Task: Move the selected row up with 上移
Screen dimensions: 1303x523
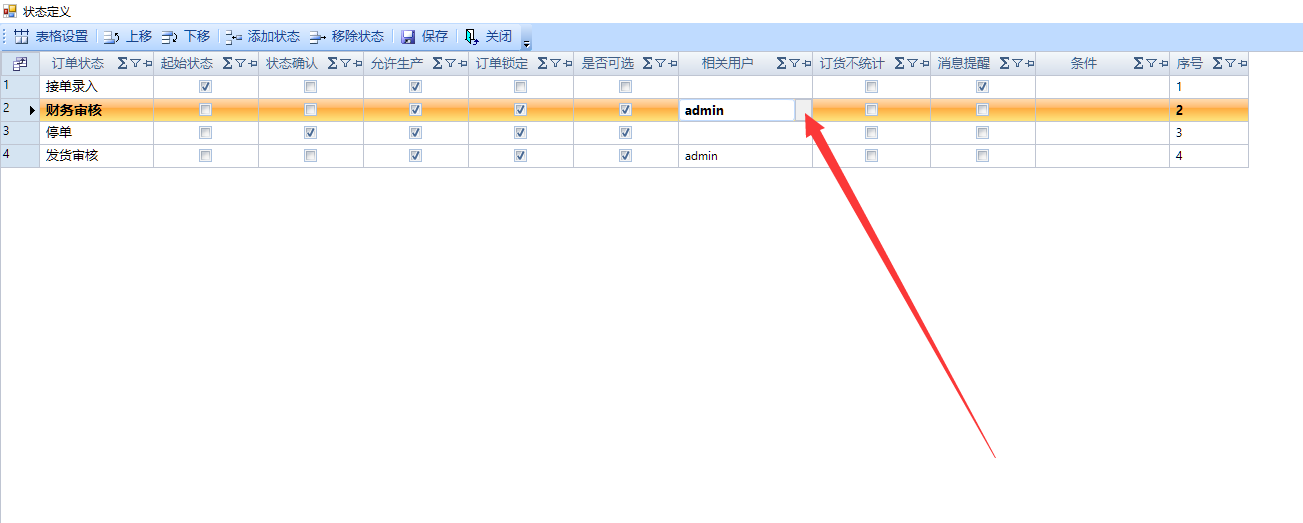Action: pyautogui.click(x=127, y=37)
